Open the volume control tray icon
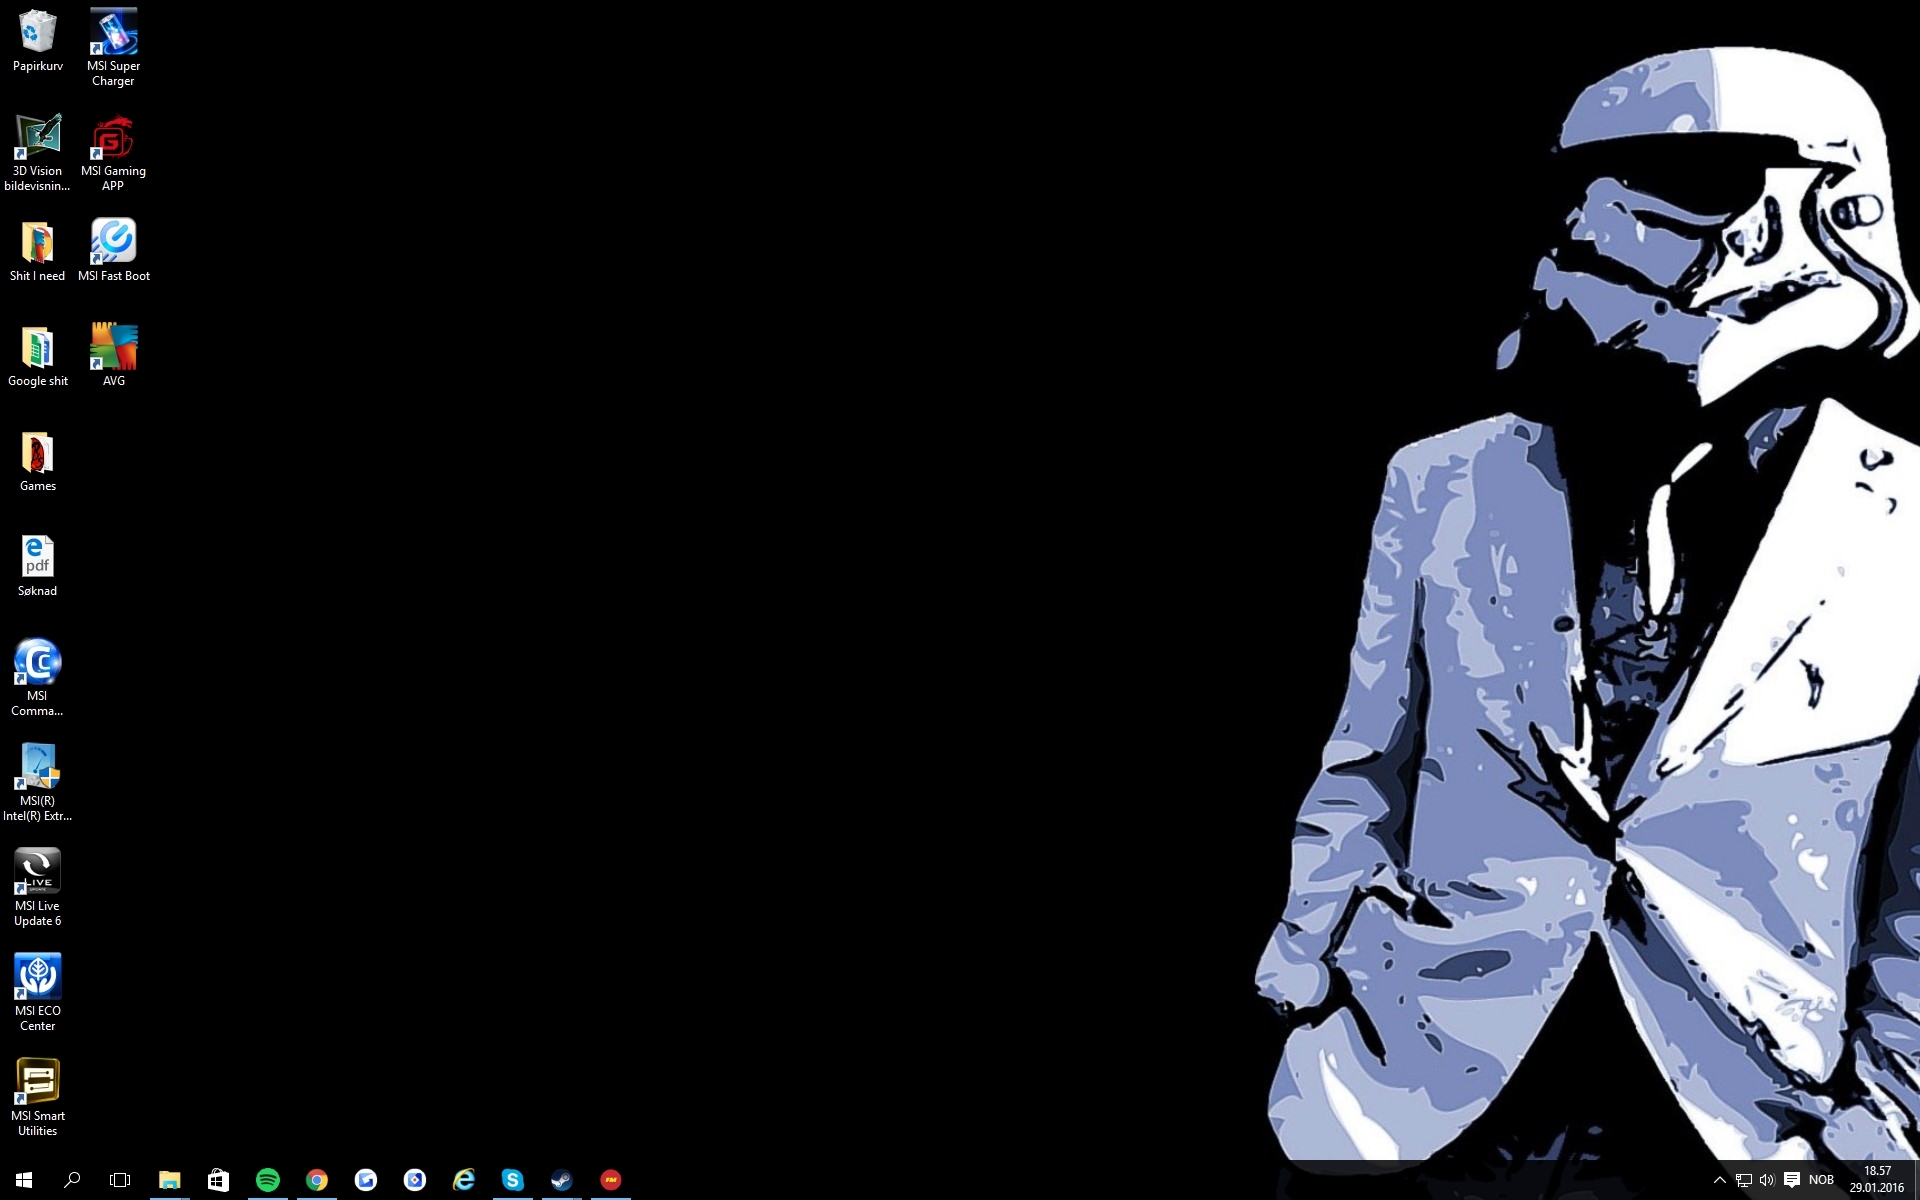1920x1200 pixels. point(1767,1180)
